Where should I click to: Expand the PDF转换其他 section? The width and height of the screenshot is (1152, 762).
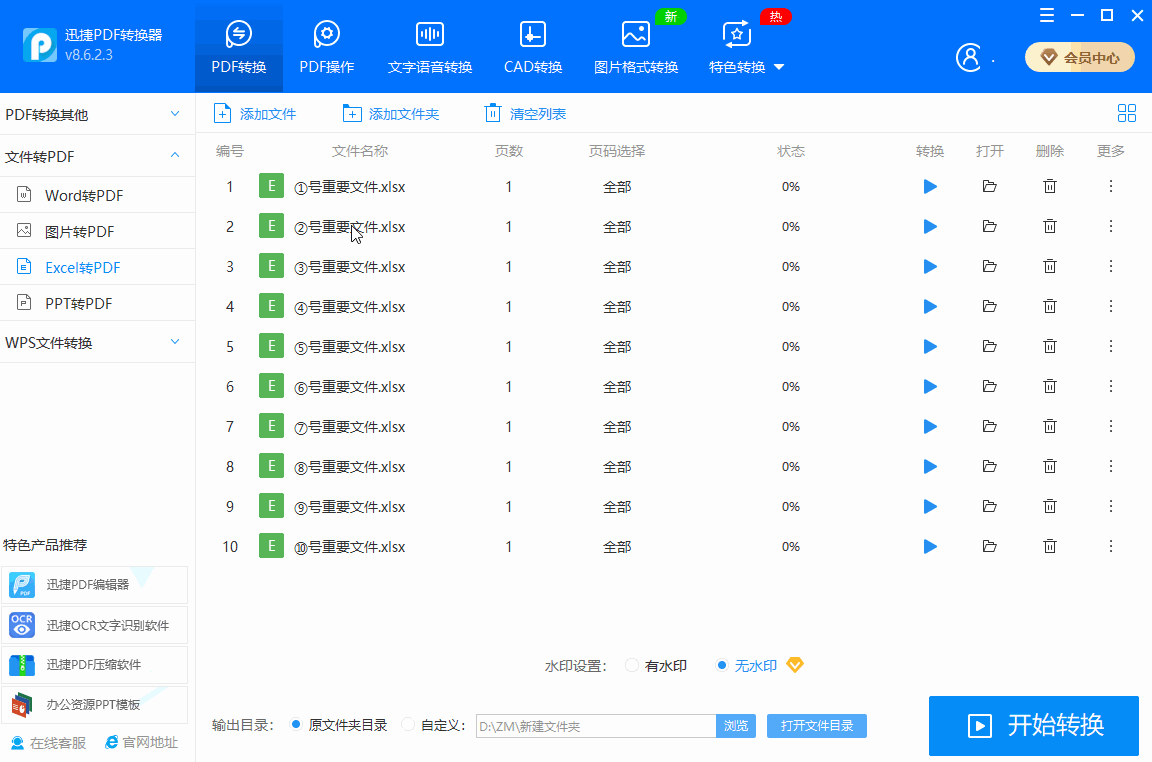97,115
